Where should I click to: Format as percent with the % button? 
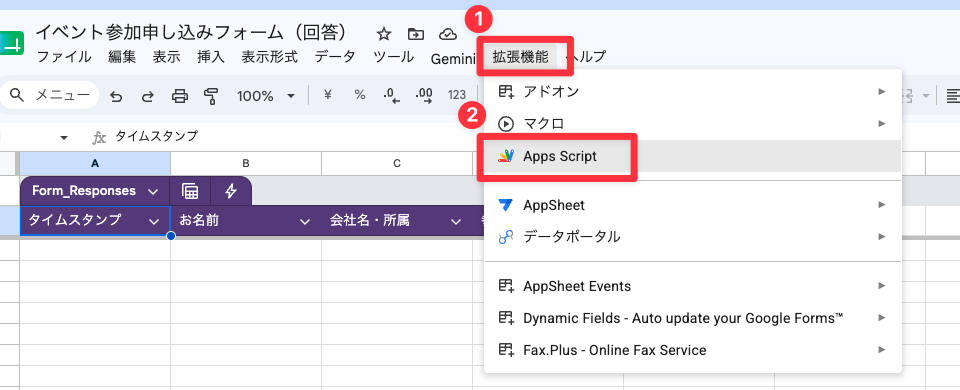point(360,95)
